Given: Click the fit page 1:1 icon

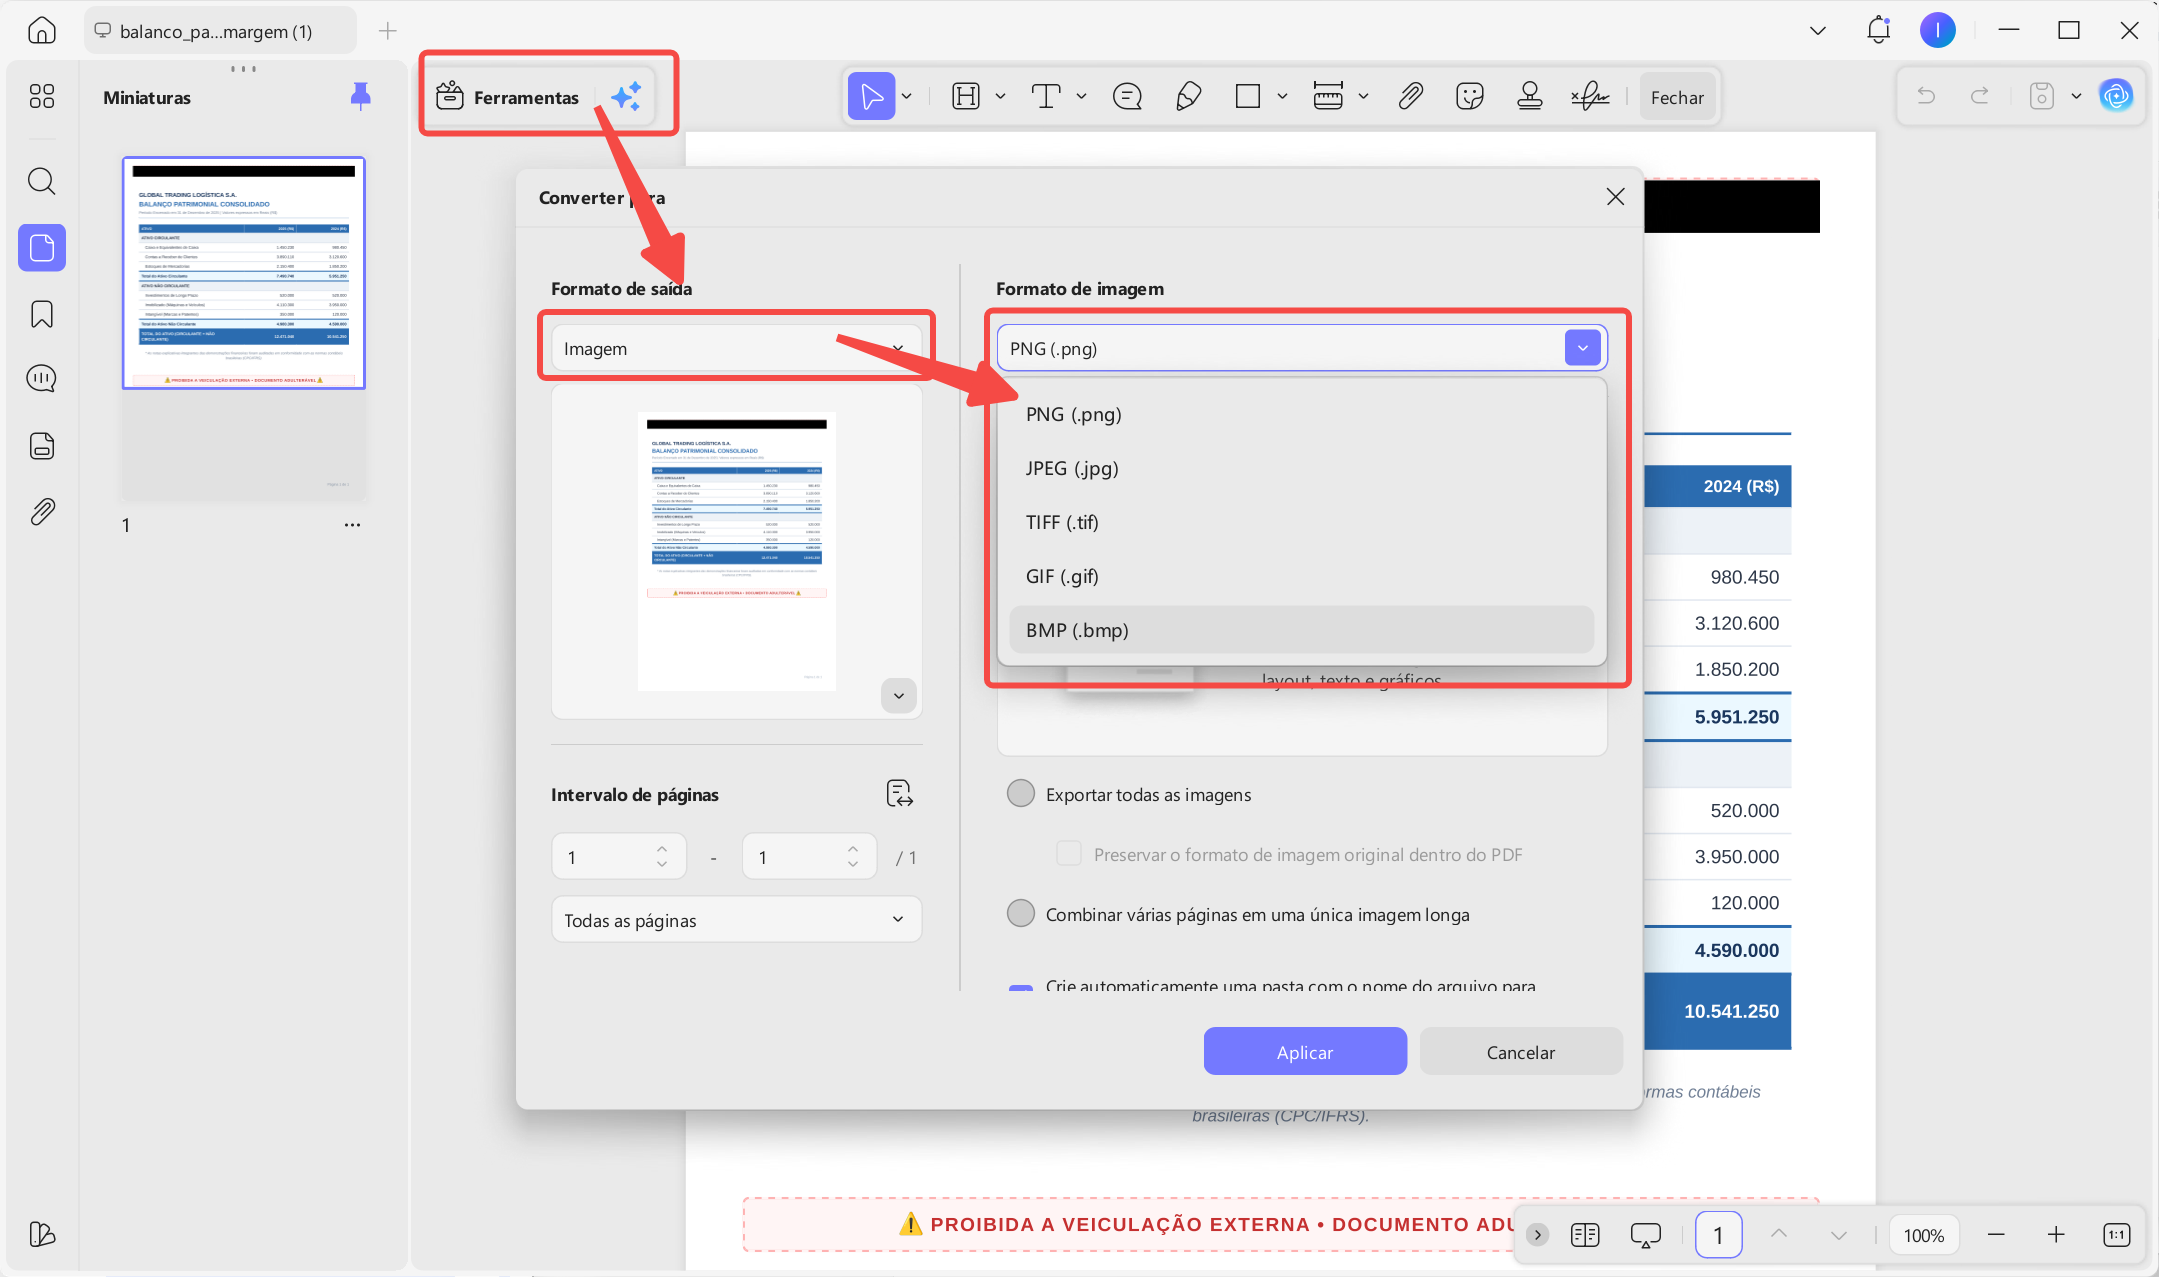Looking at the screenshot, I should [2116, 1235].
